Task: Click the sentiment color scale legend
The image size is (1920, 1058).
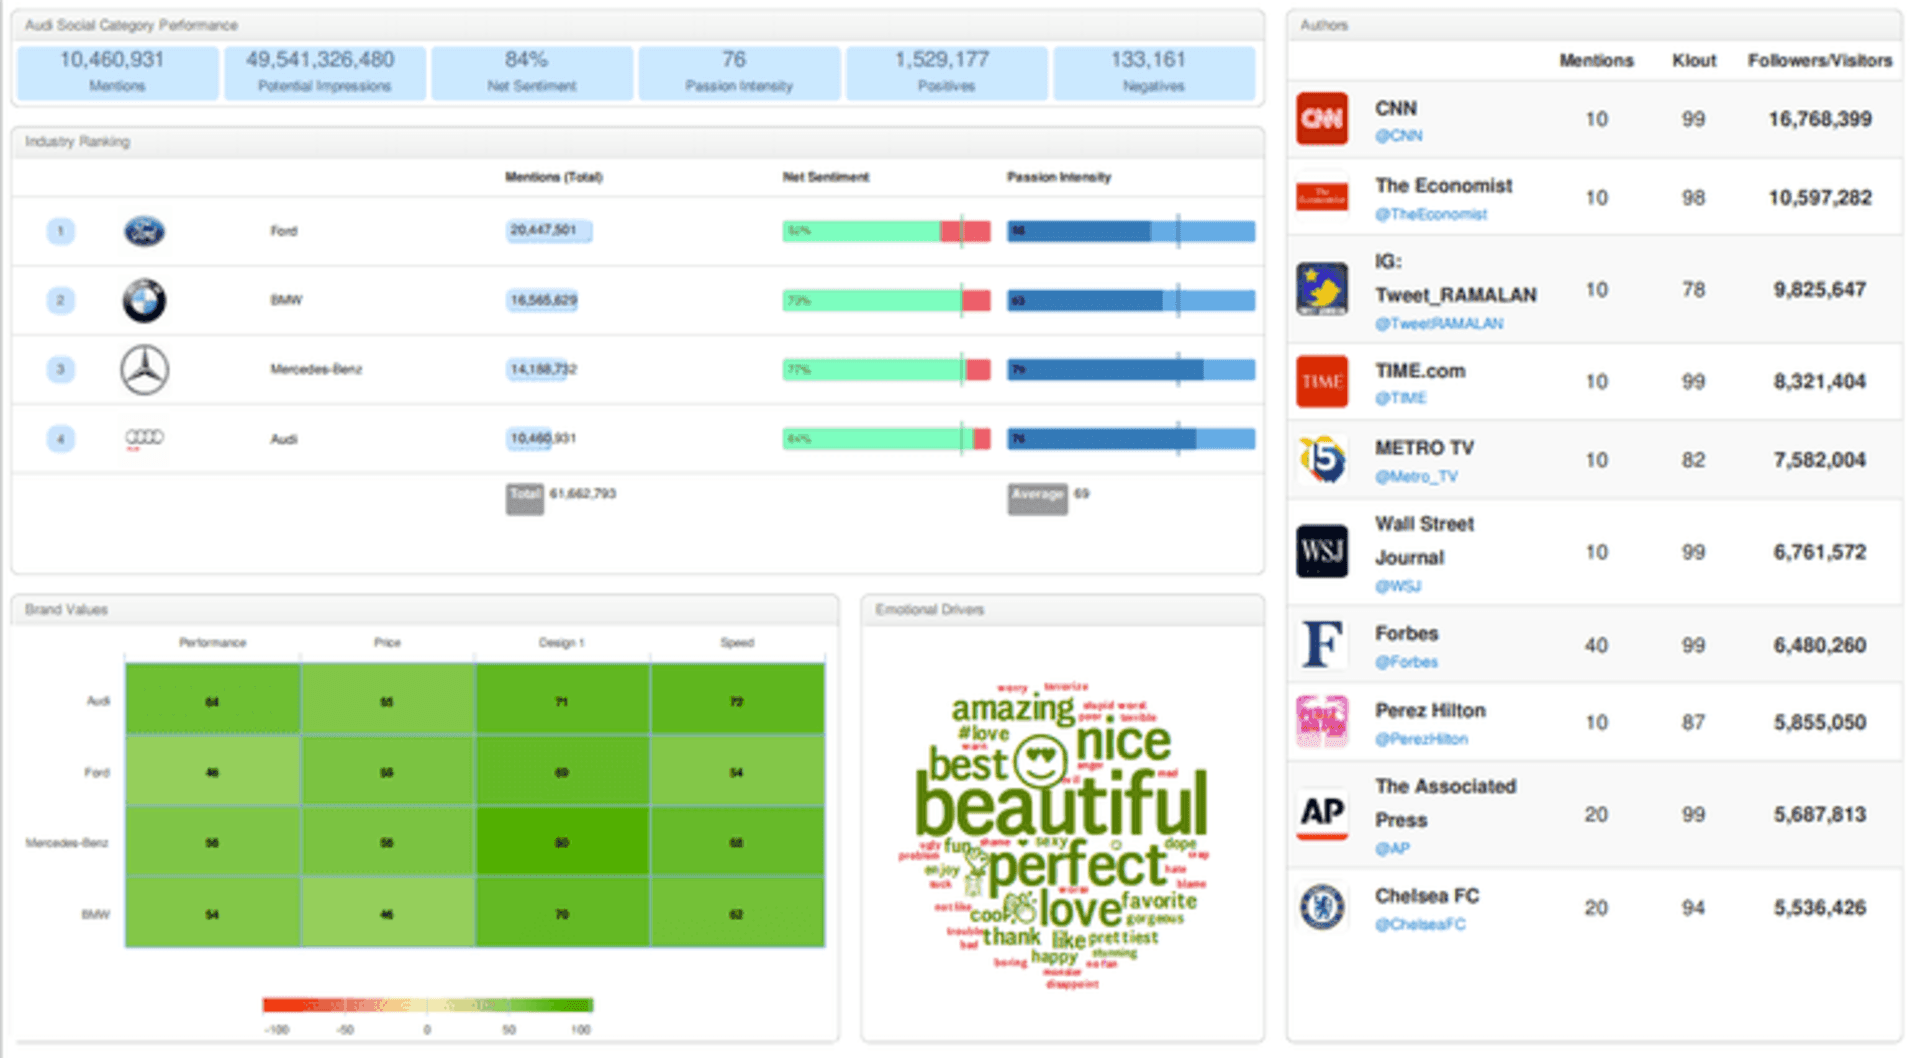Action: point(428,1004)
